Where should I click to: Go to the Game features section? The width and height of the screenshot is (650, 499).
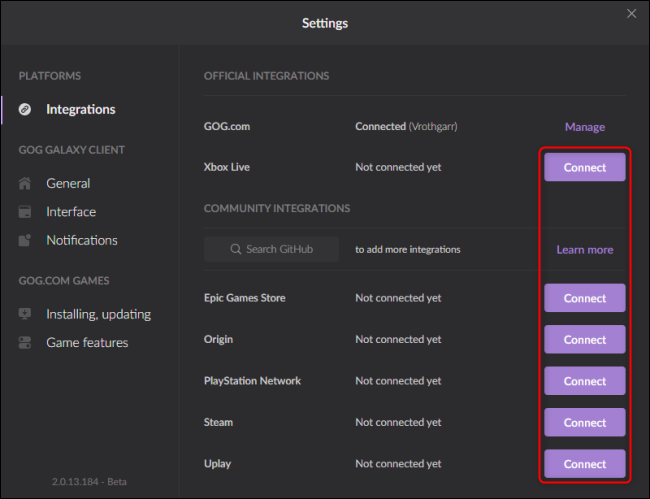click(x=87, y=343)
